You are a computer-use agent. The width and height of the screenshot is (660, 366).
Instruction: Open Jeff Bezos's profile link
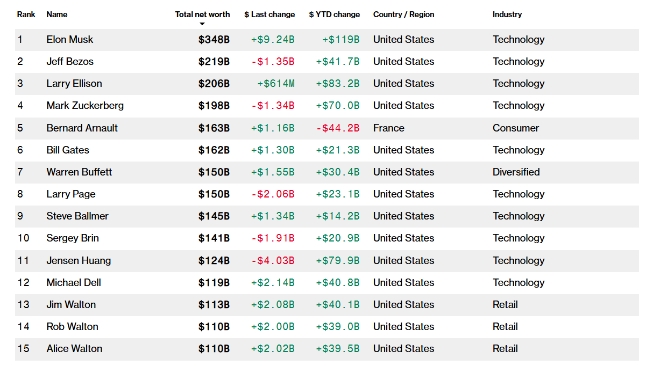pos(70,61)
